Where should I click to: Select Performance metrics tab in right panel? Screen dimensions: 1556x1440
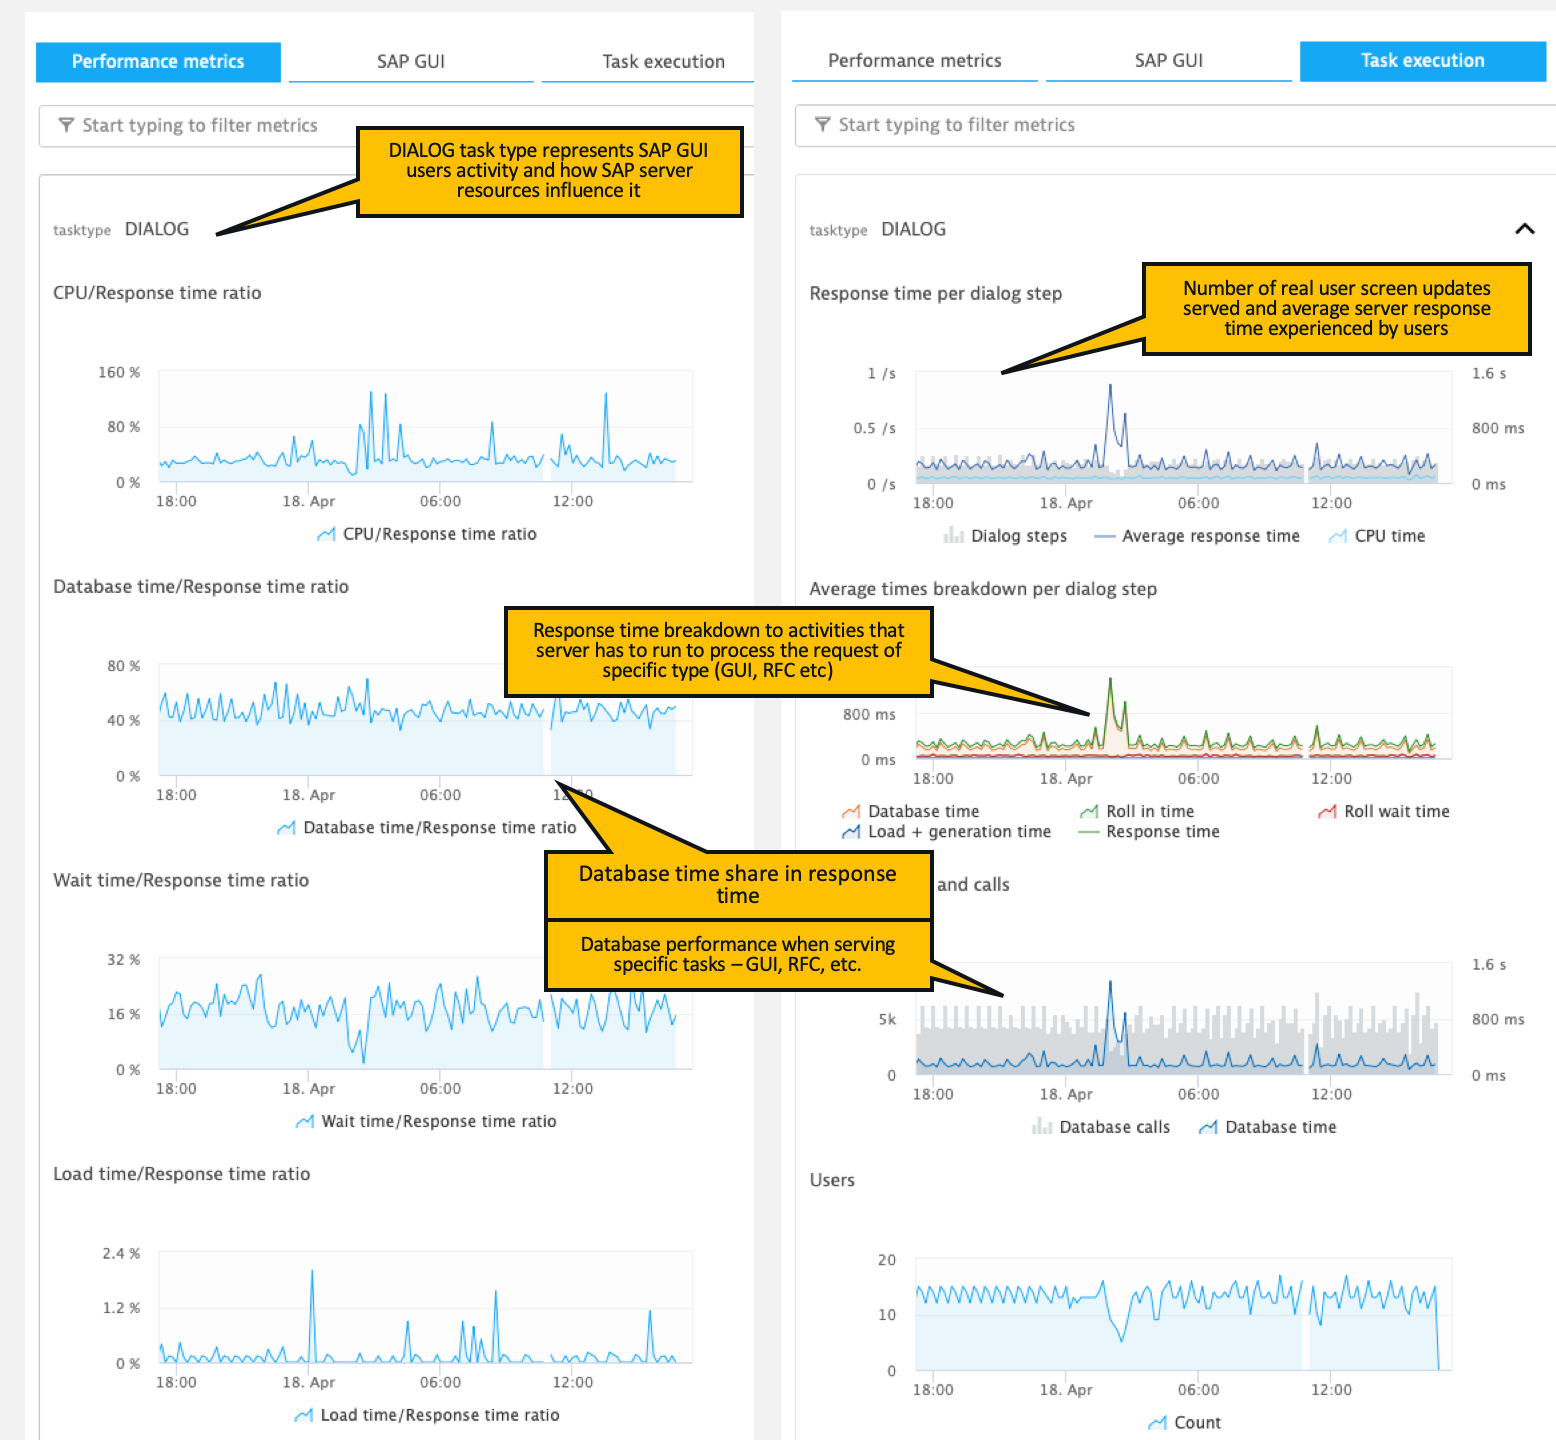point(914,61)
